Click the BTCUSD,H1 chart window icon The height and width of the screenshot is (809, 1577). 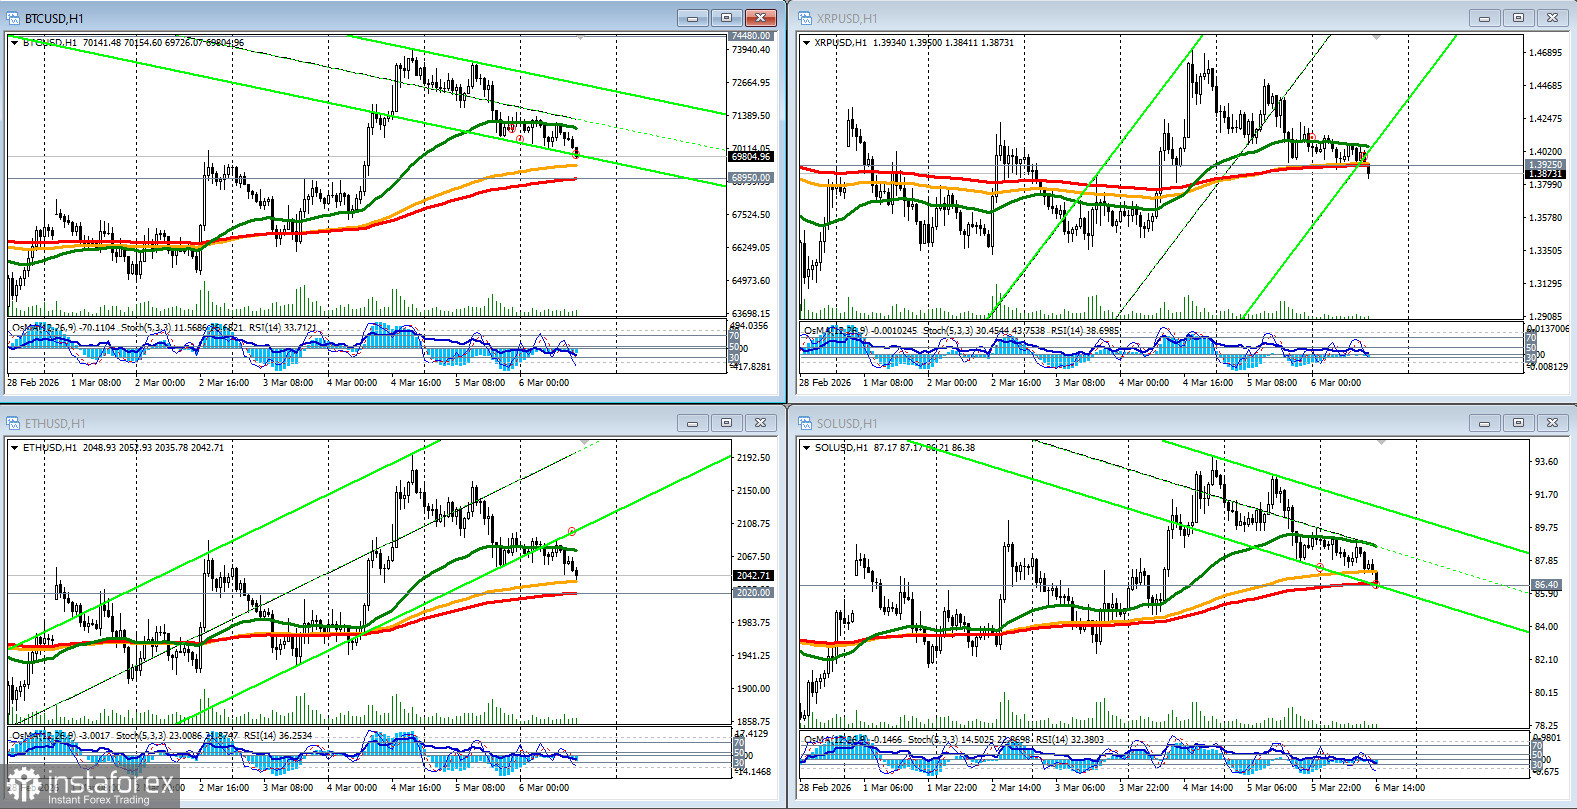(x=13, y=18)
